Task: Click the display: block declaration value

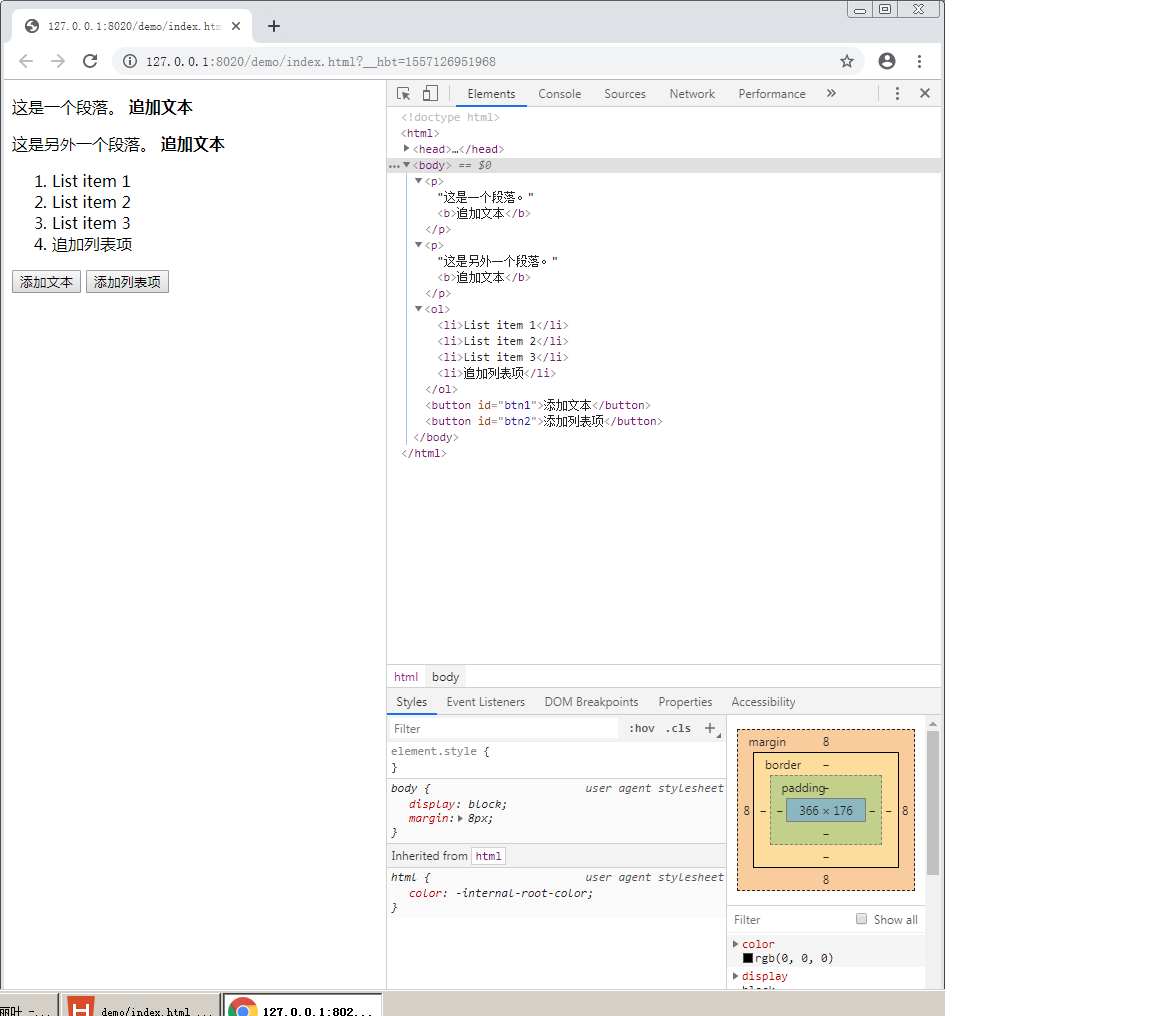Action: click(486, 804)
